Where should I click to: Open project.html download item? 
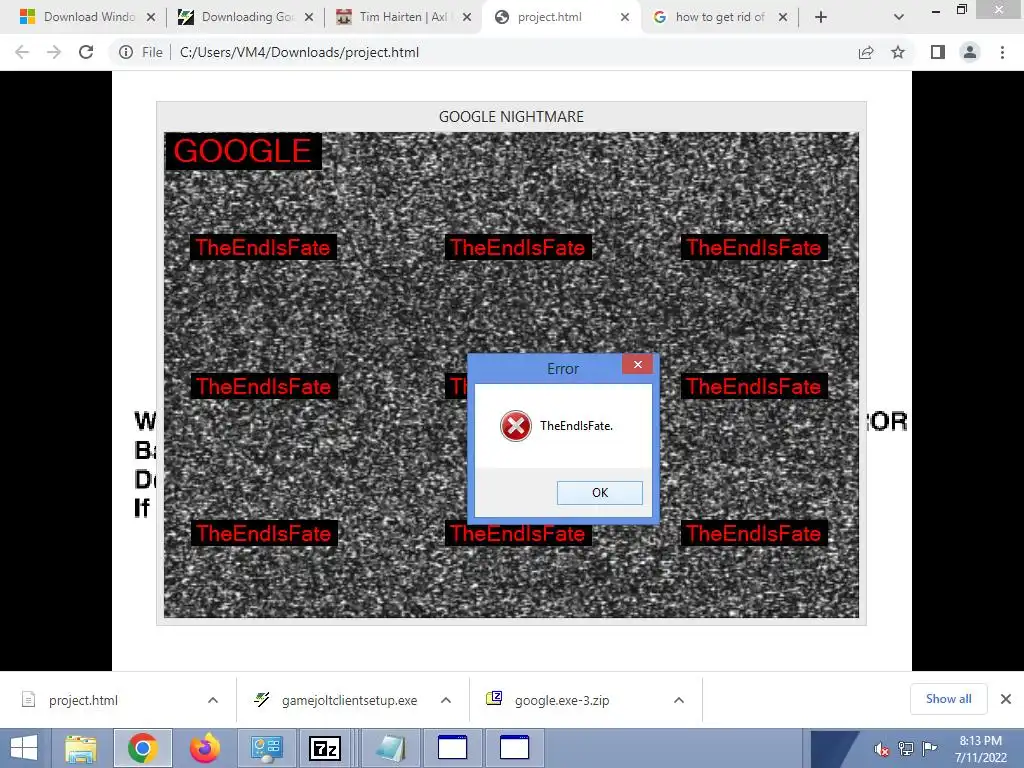pos(83,700)
